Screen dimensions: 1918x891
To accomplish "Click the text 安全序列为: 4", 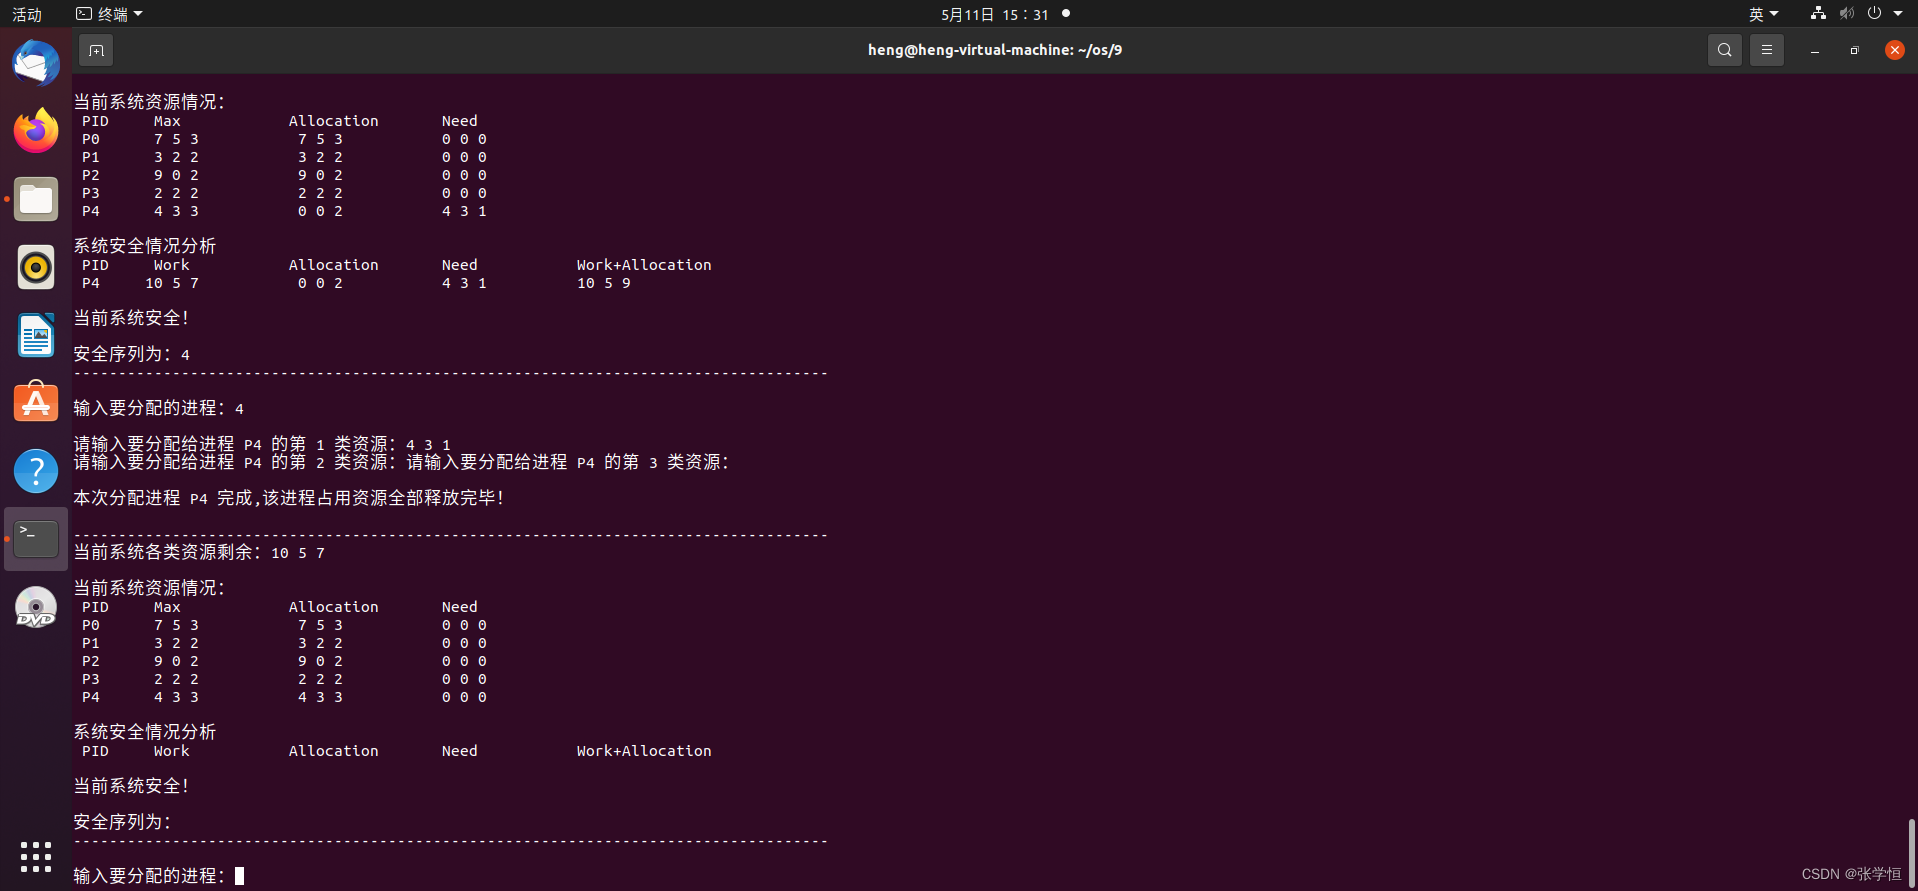I will click(x=131, y=354).
